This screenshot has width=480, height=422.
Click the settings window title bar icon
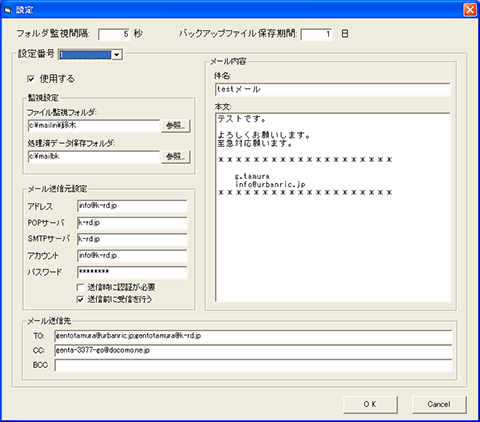pyautogui.click(x=8, y=10)
